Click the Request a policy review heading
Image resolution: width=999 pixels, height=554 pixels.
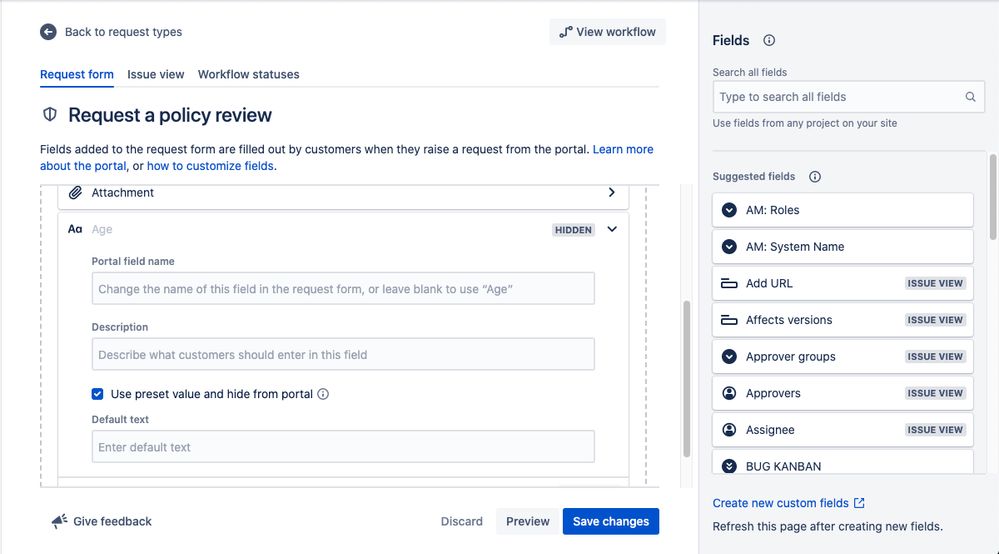170,115
